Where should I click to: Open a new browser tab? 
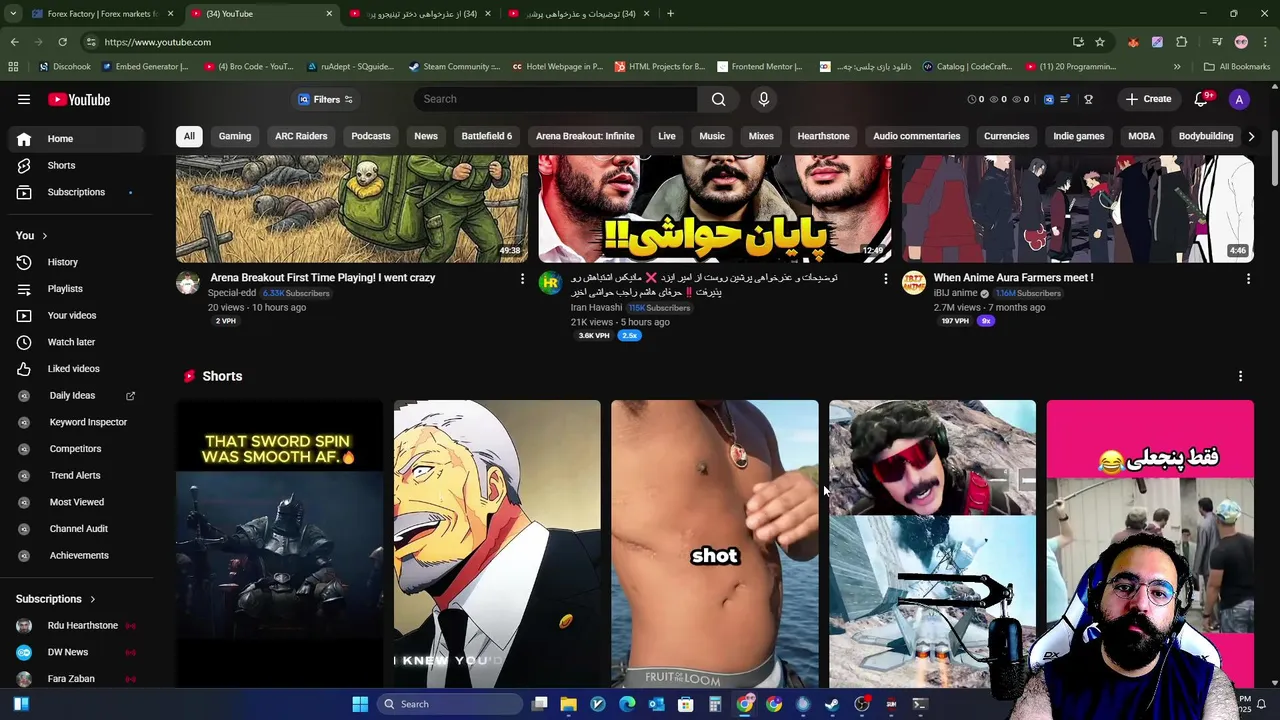click(x=670, y=14)
